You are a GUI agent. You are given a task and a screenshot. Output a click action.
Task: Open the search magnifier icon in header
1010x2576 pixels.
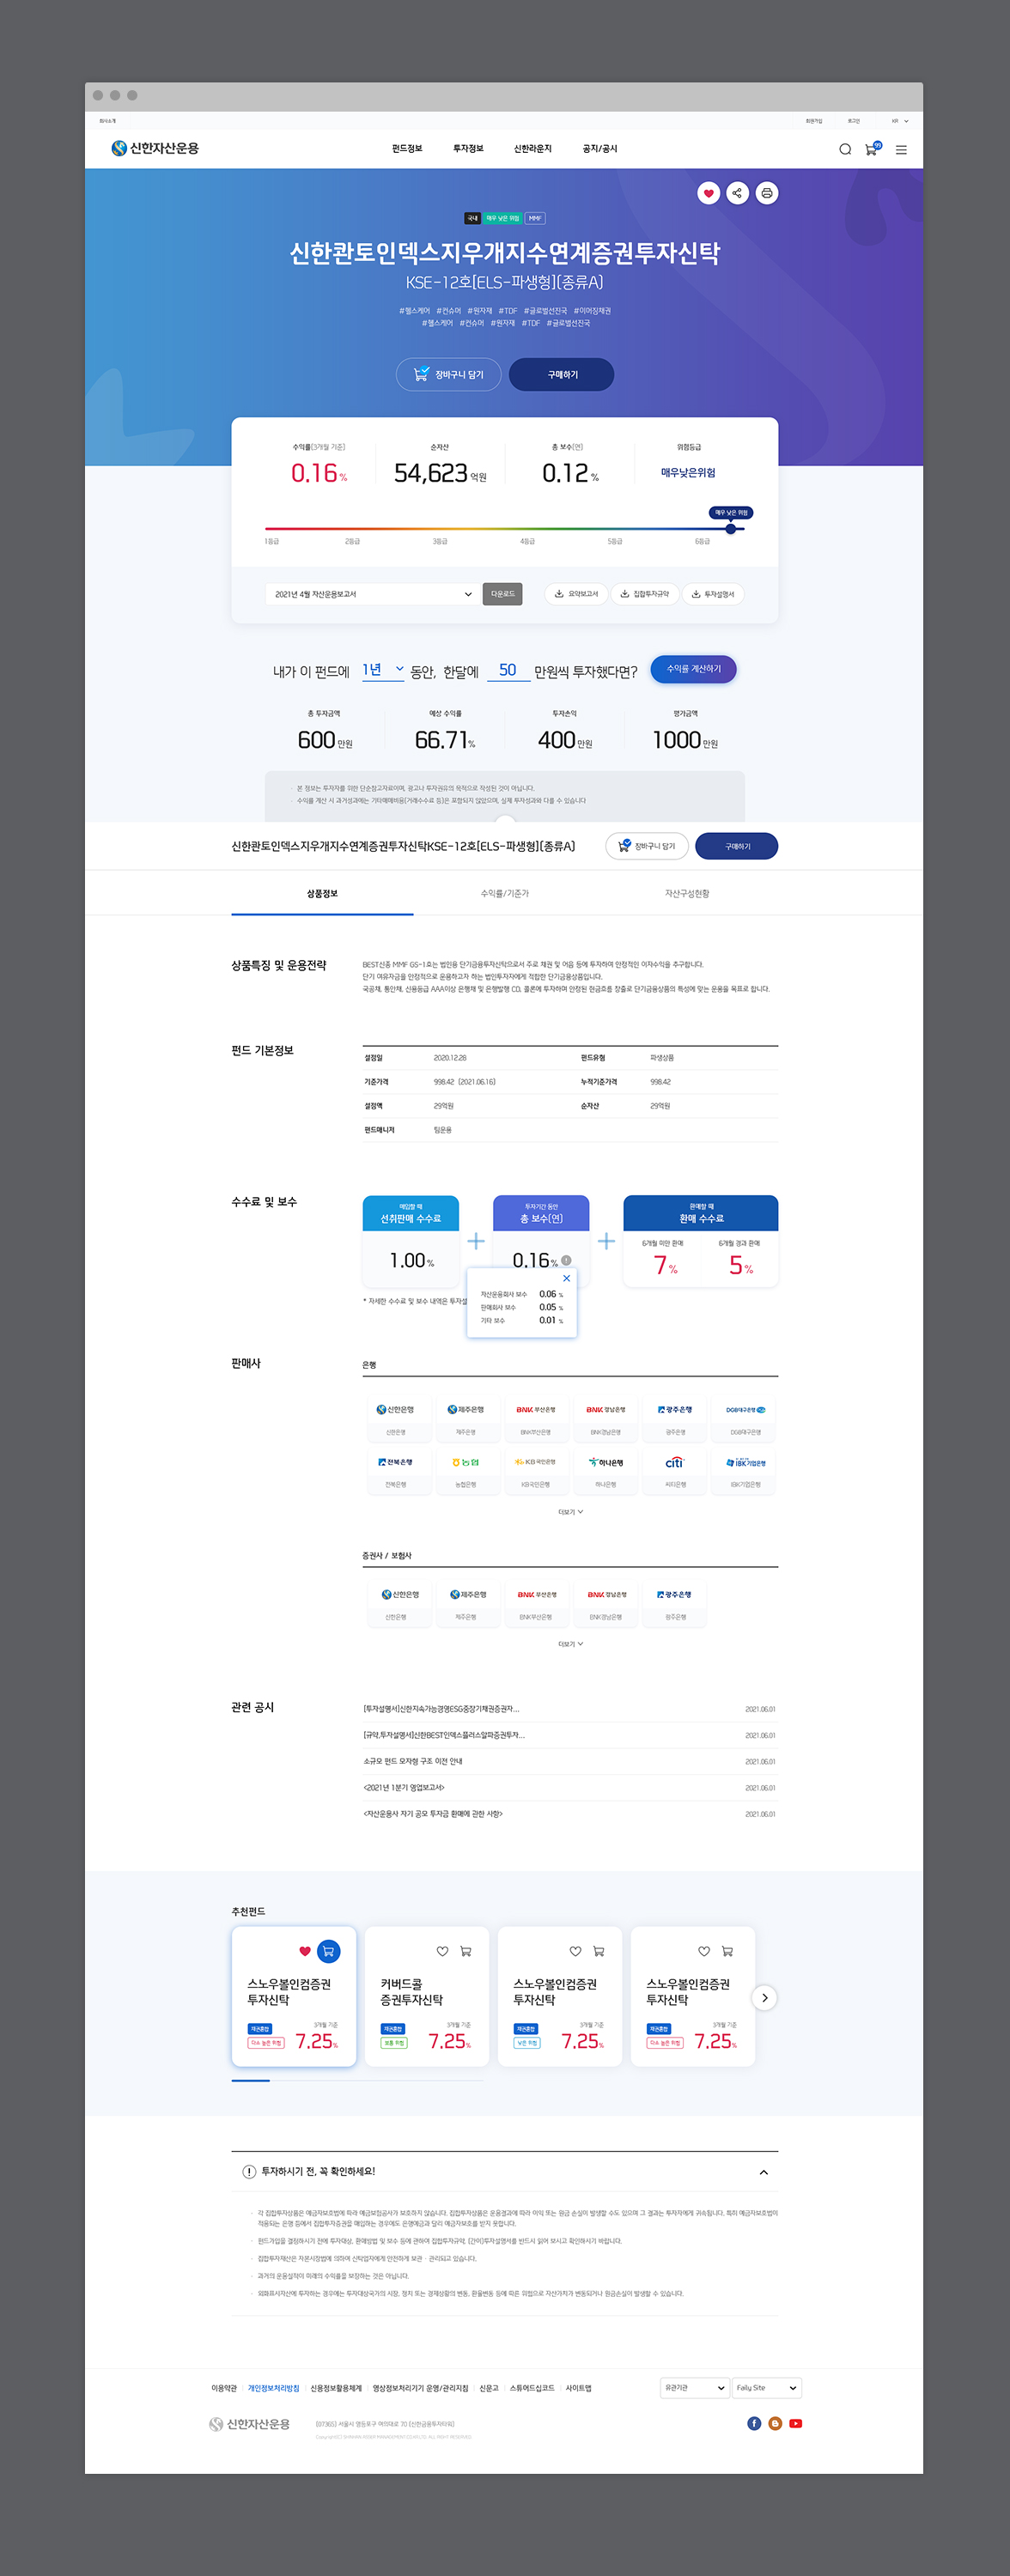pyautogui.click(x=844, y=150)
